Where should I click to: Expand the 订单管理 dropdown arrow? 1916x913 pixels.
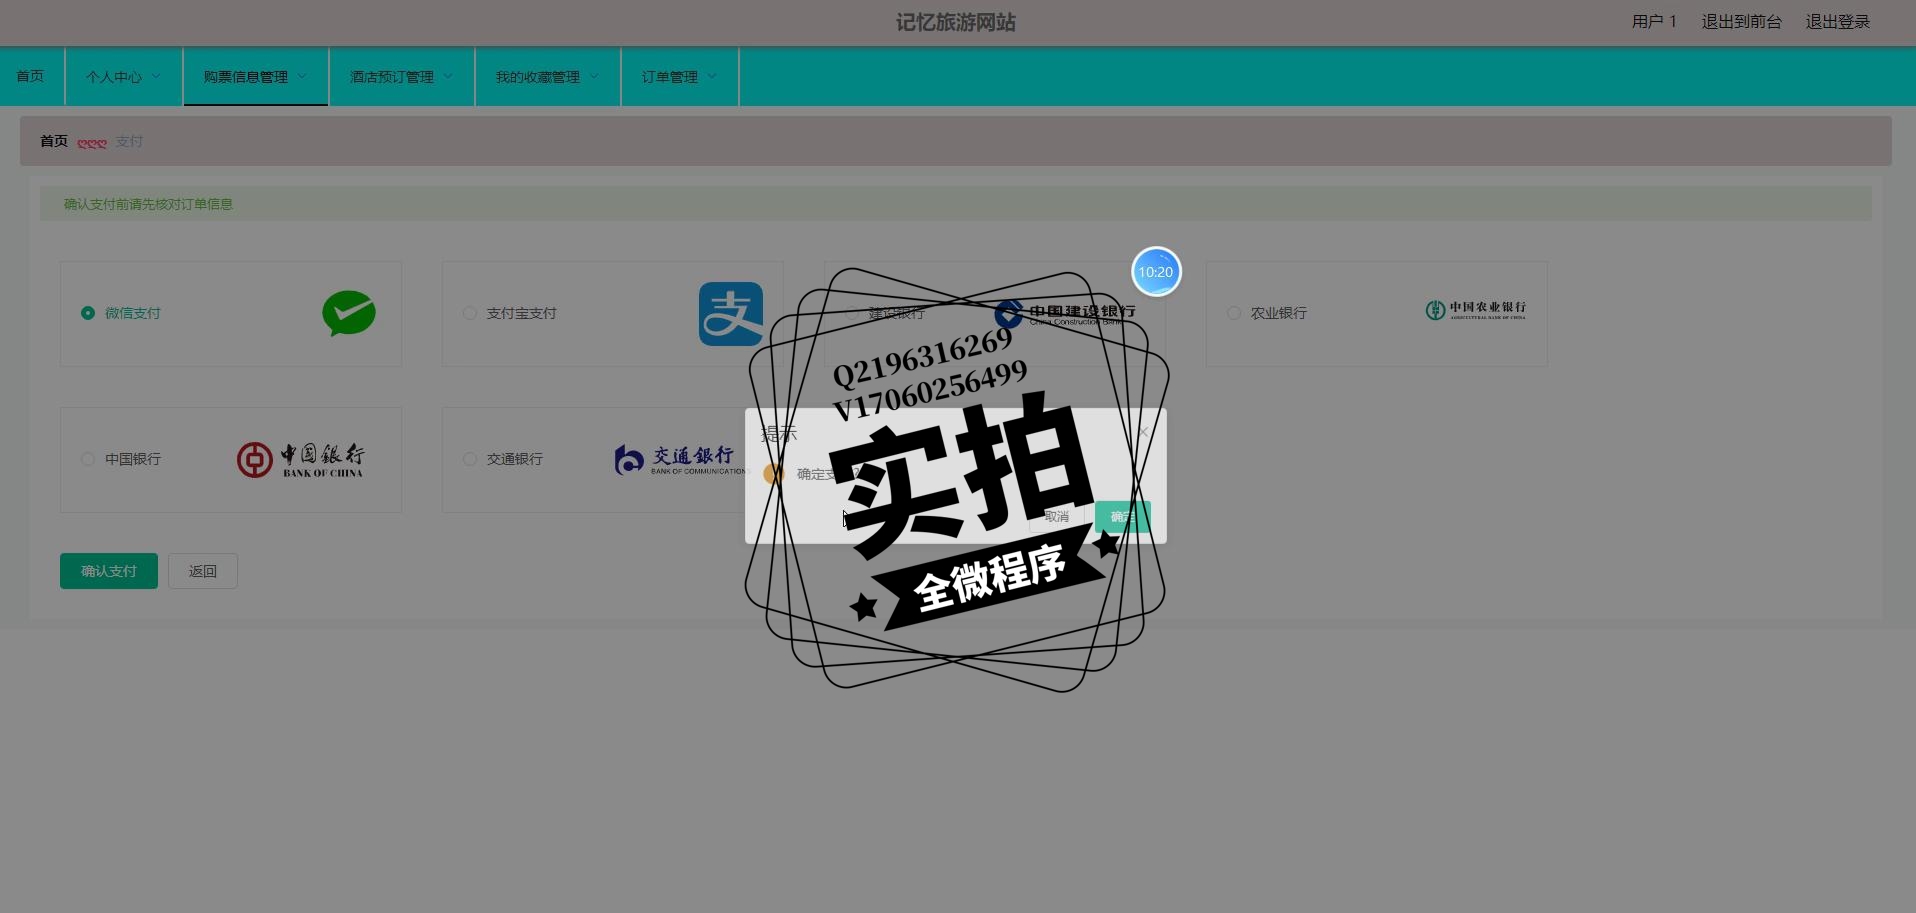tap(712, 76)
